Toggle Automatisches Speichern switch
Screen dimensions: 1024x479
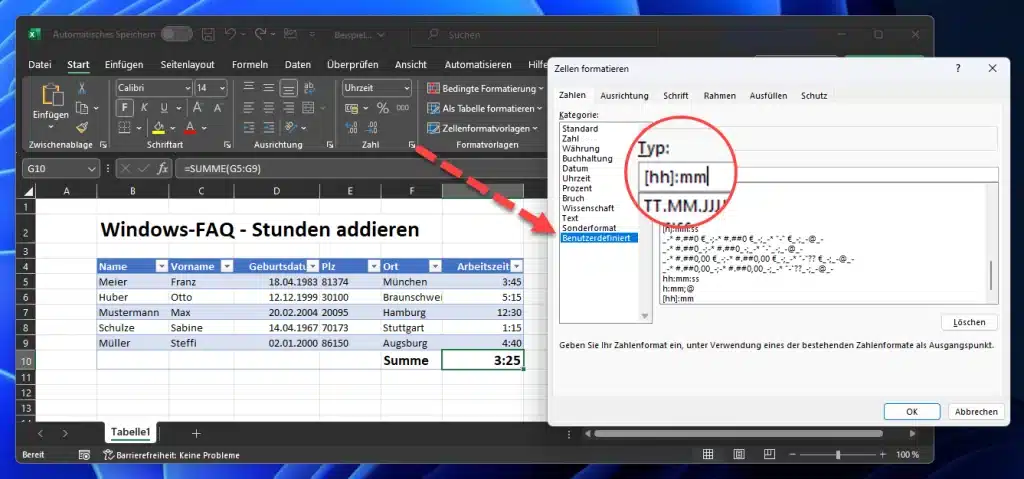pos(177,34)
